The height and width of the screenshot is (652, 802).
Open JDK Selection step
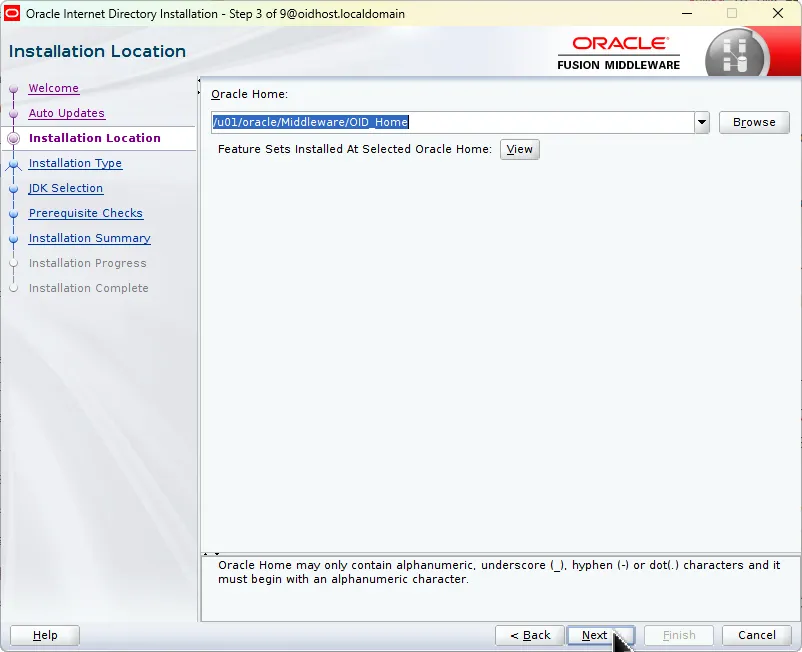click(65, 188)
